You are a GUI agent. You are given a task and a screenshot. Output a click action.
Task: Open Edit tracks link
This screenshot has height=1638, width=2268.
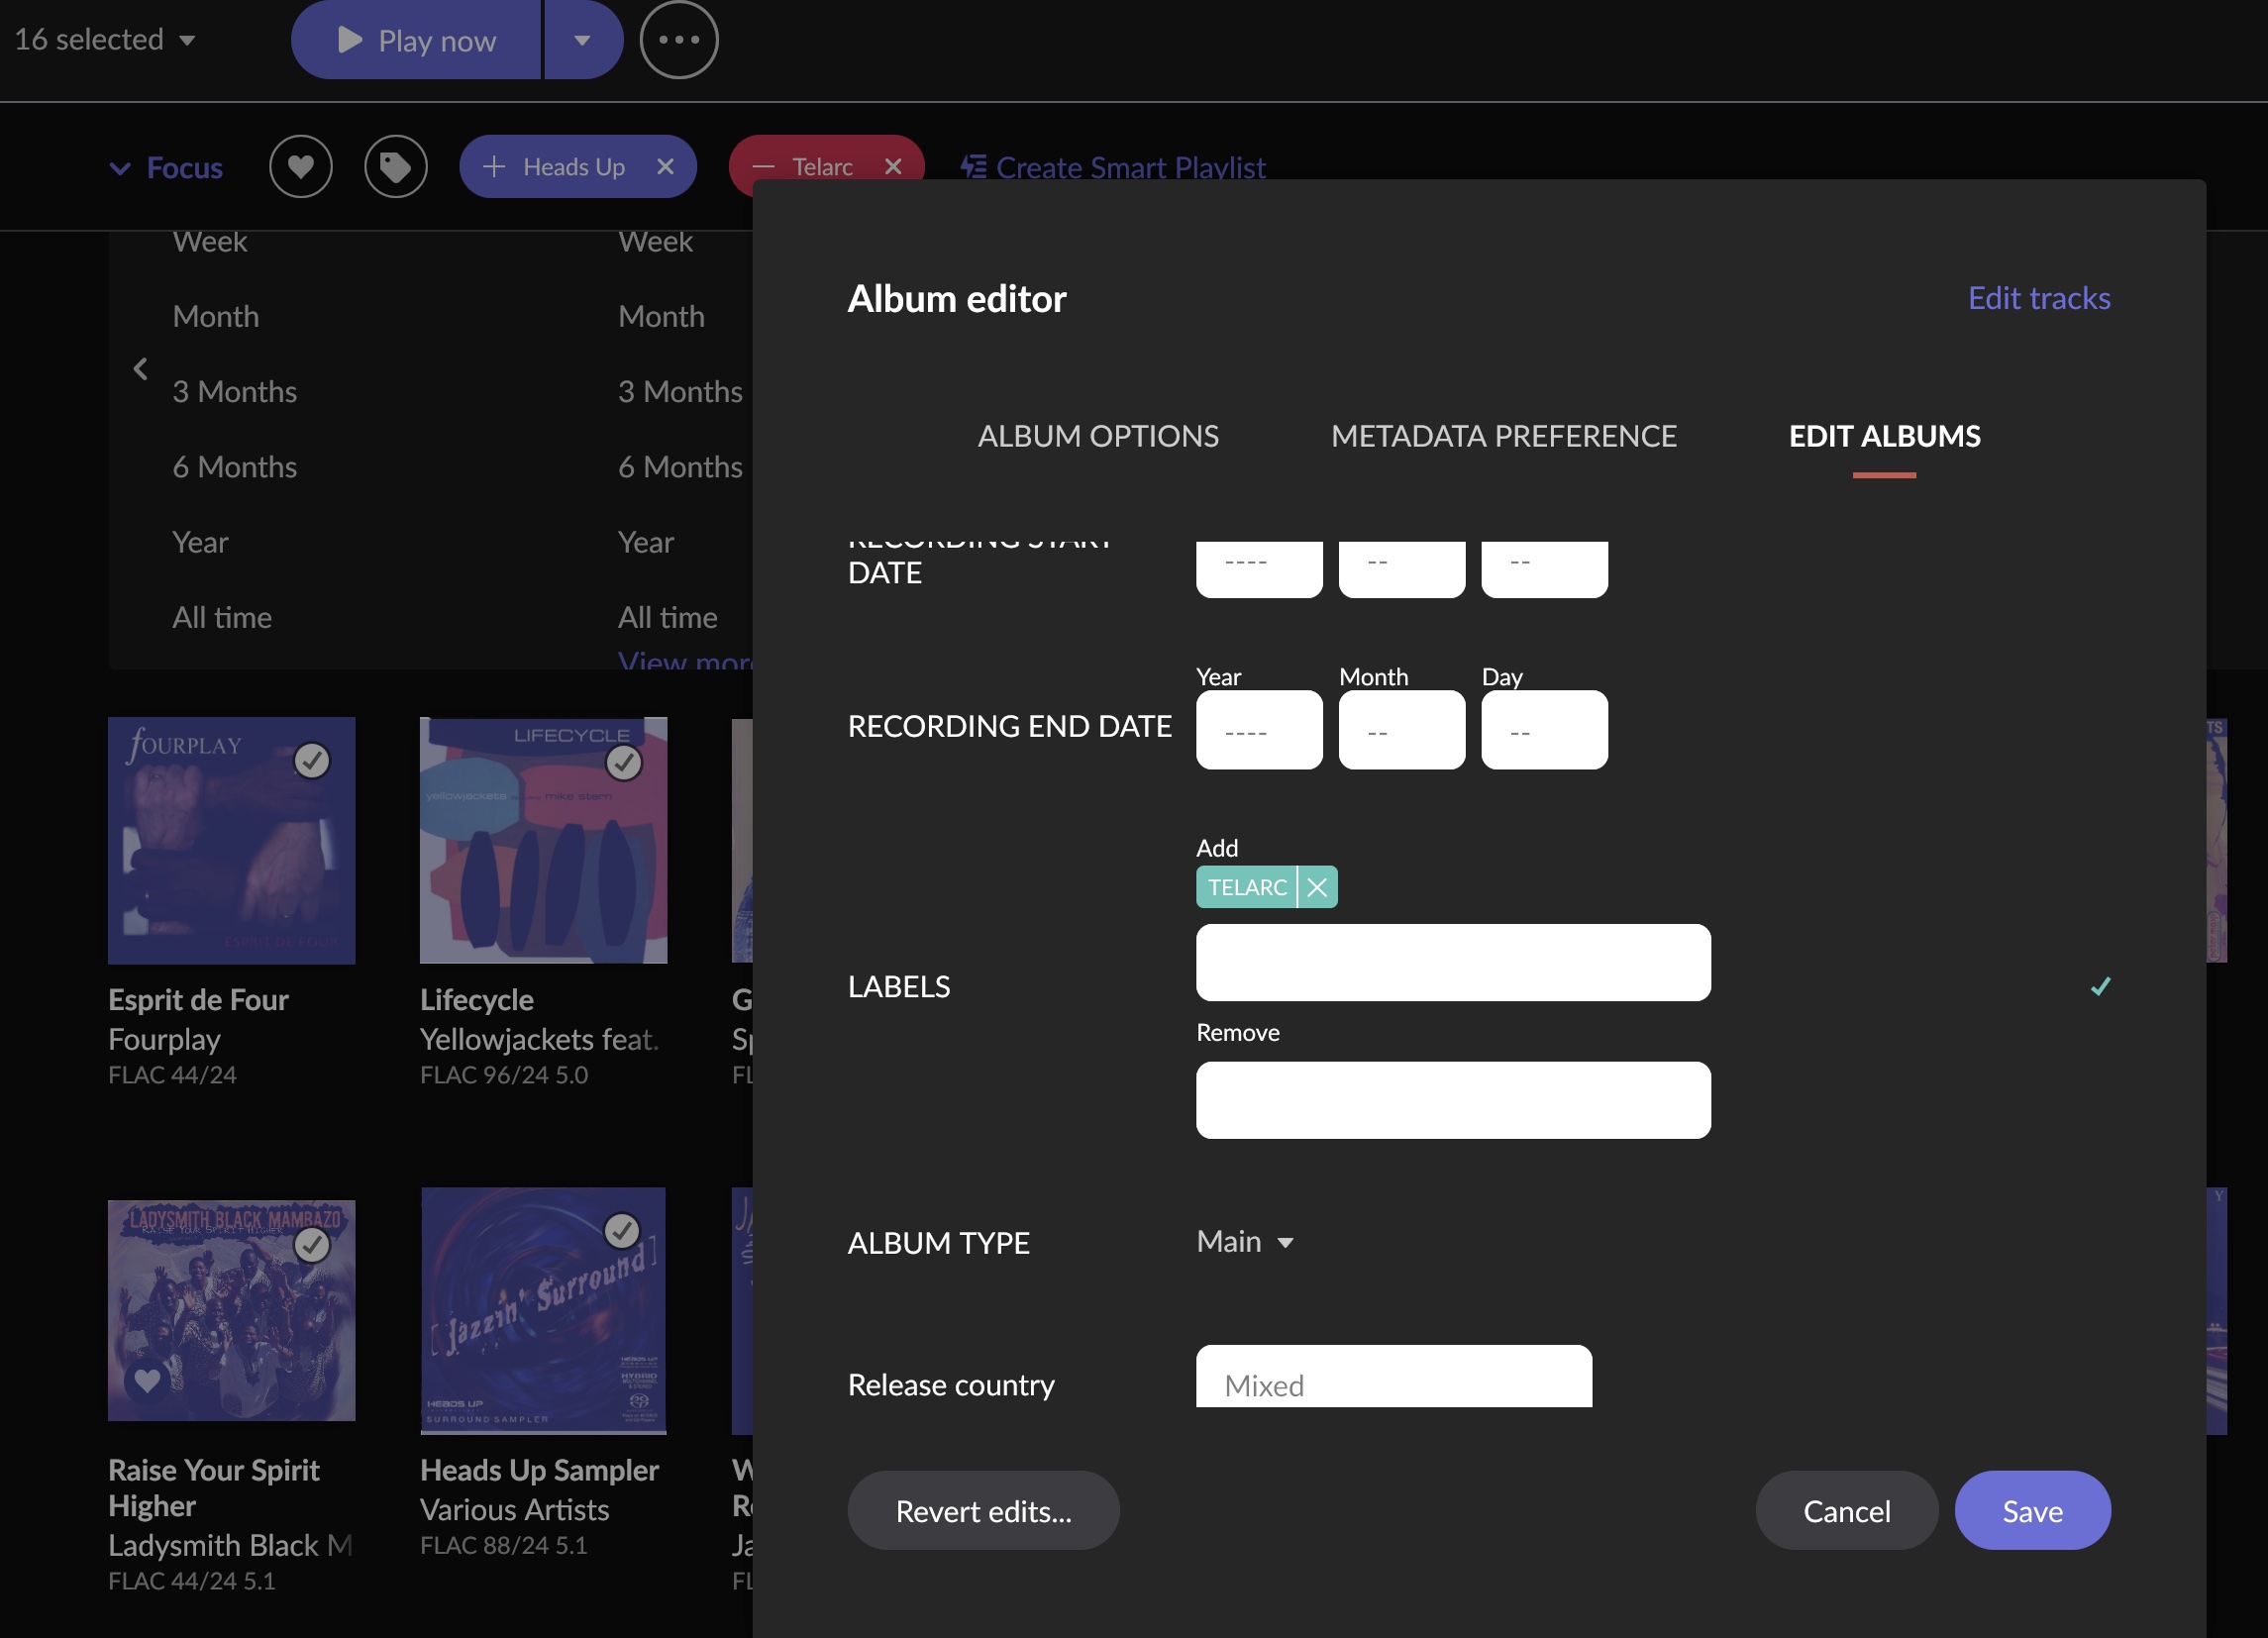pos(2039,298)
